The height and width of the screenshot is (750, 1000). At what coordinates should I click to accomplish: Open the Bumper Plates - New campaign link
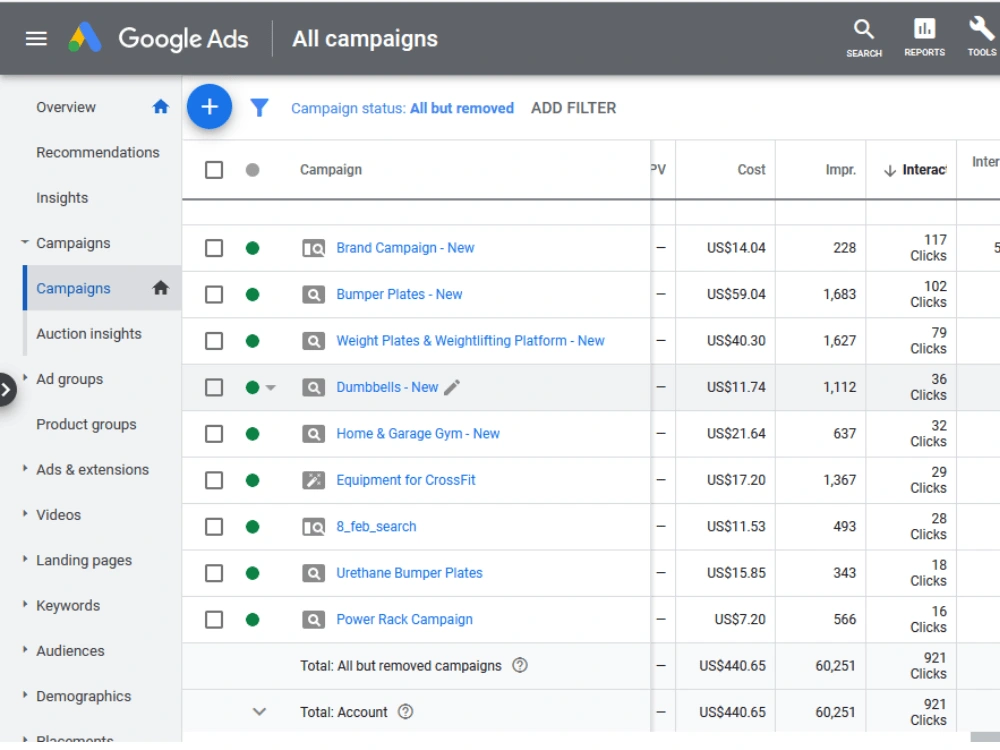point(399,295)
